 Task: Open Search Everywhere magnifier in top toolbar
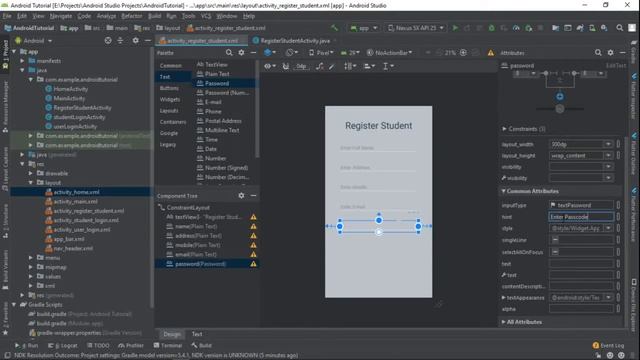click(620, 28)
